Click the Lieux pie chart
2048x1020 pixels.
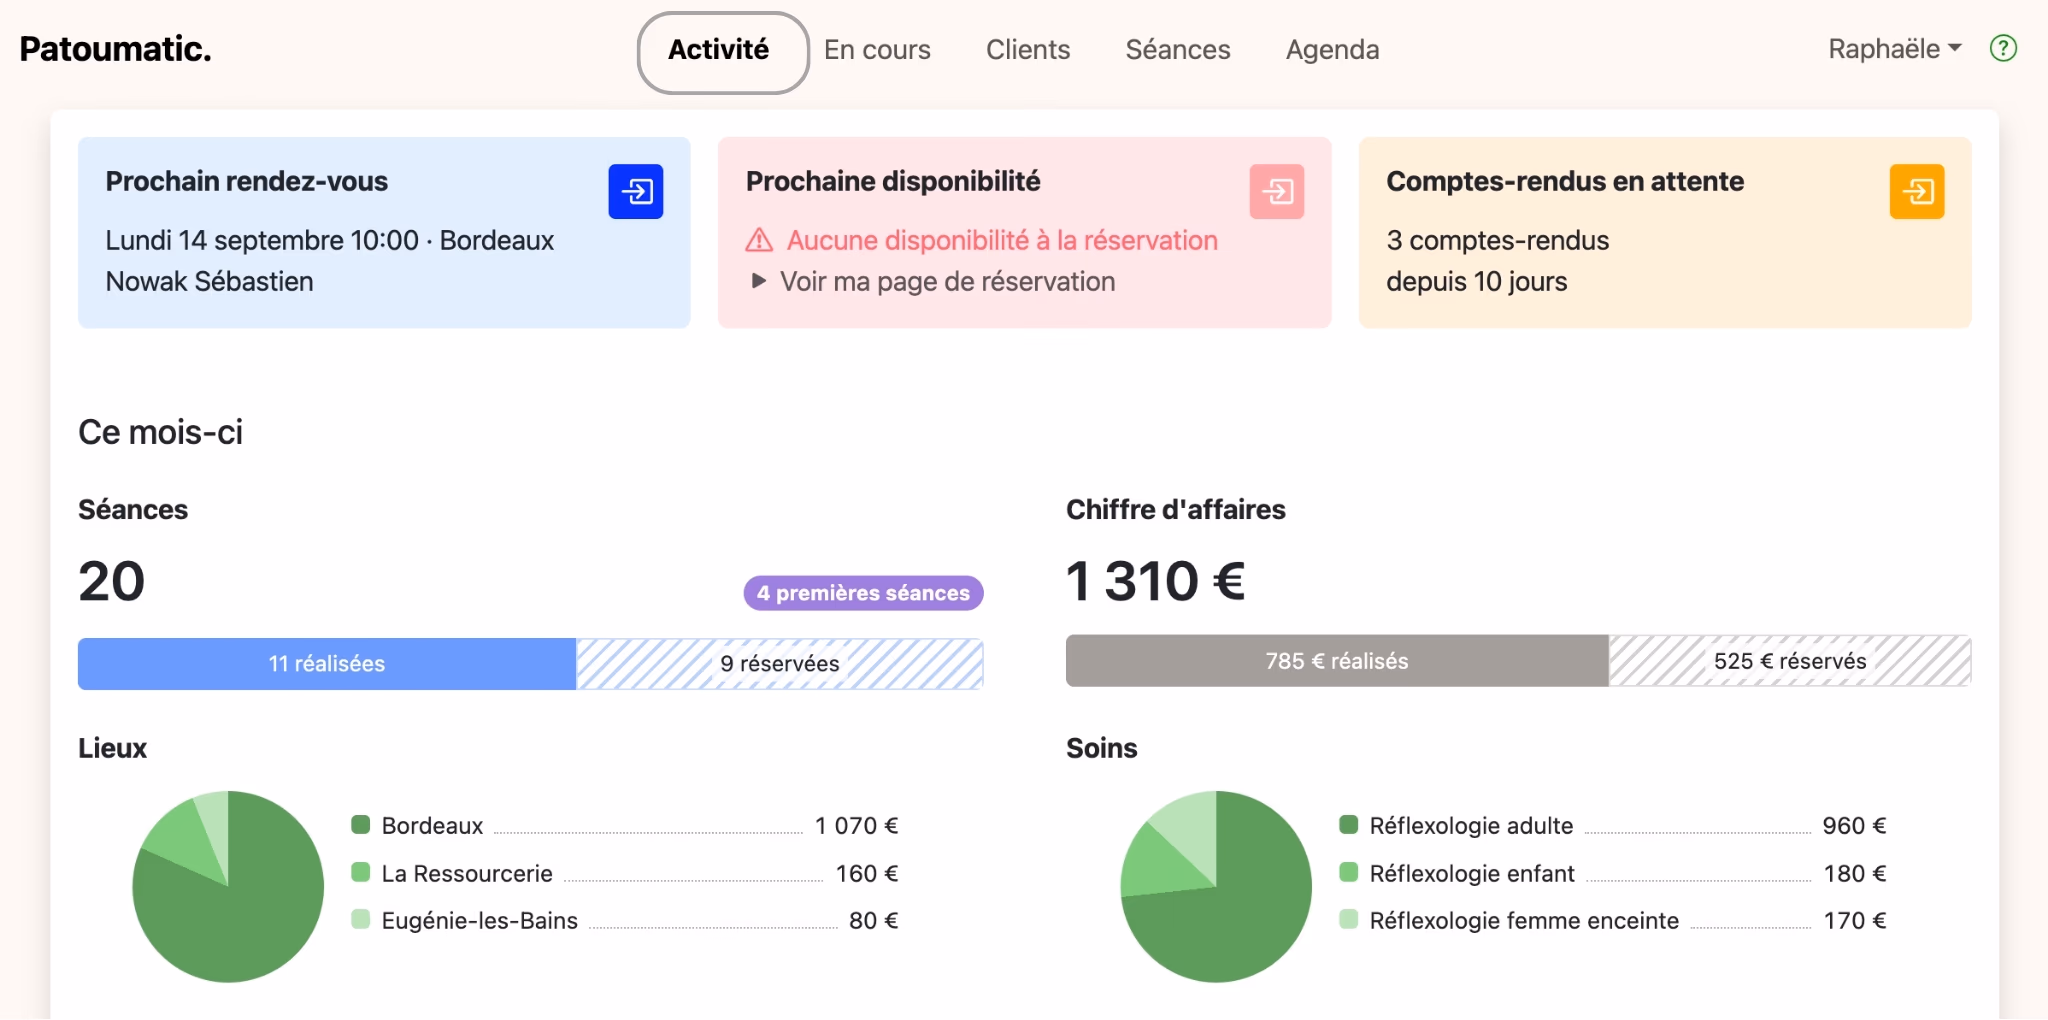[x=228, y=887]
